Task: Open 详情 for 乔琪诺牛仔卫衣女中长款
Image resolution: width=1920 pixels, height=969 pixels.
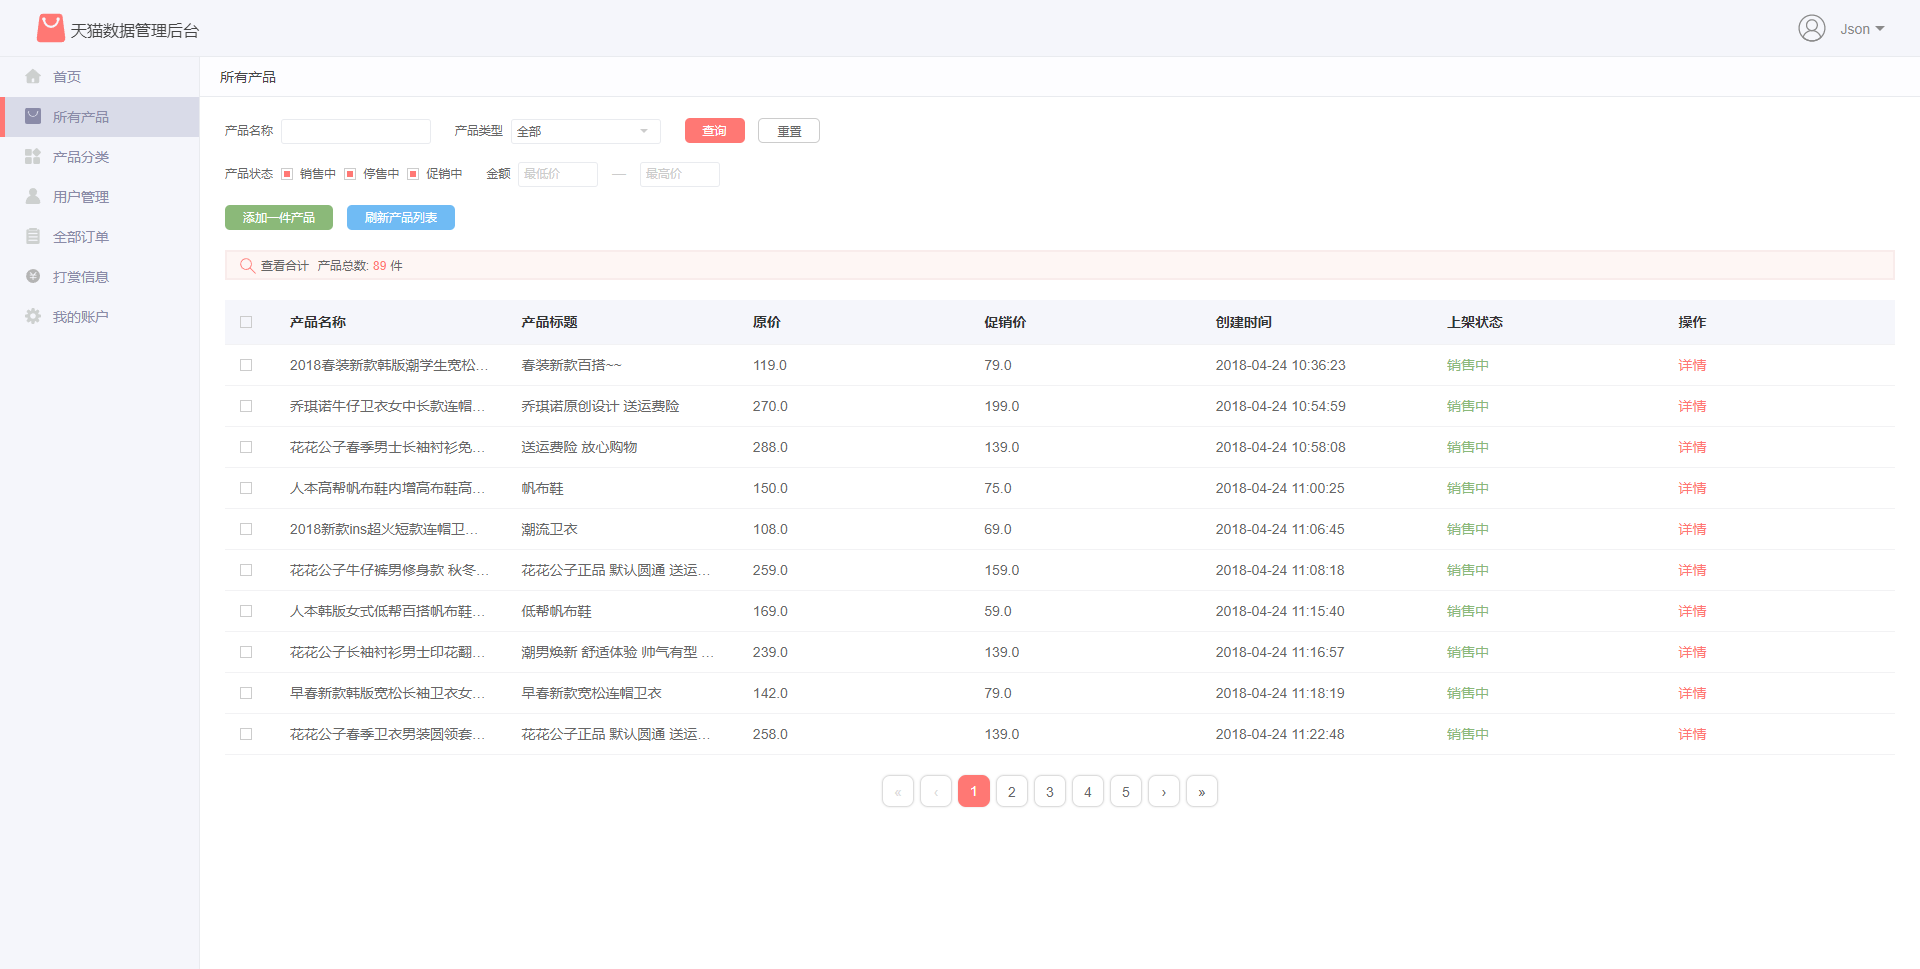Action: (x=1692, y=406)
